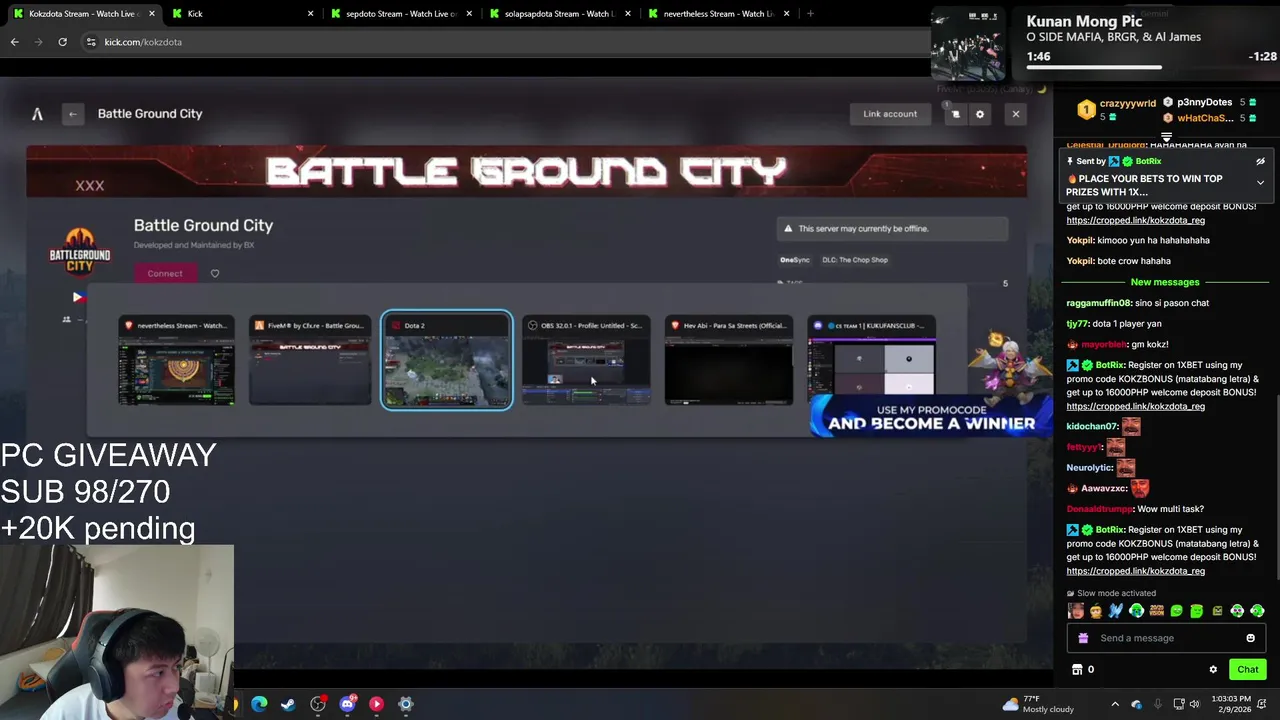
Task: Click the FiveM logo at top left
Action: 37,114
